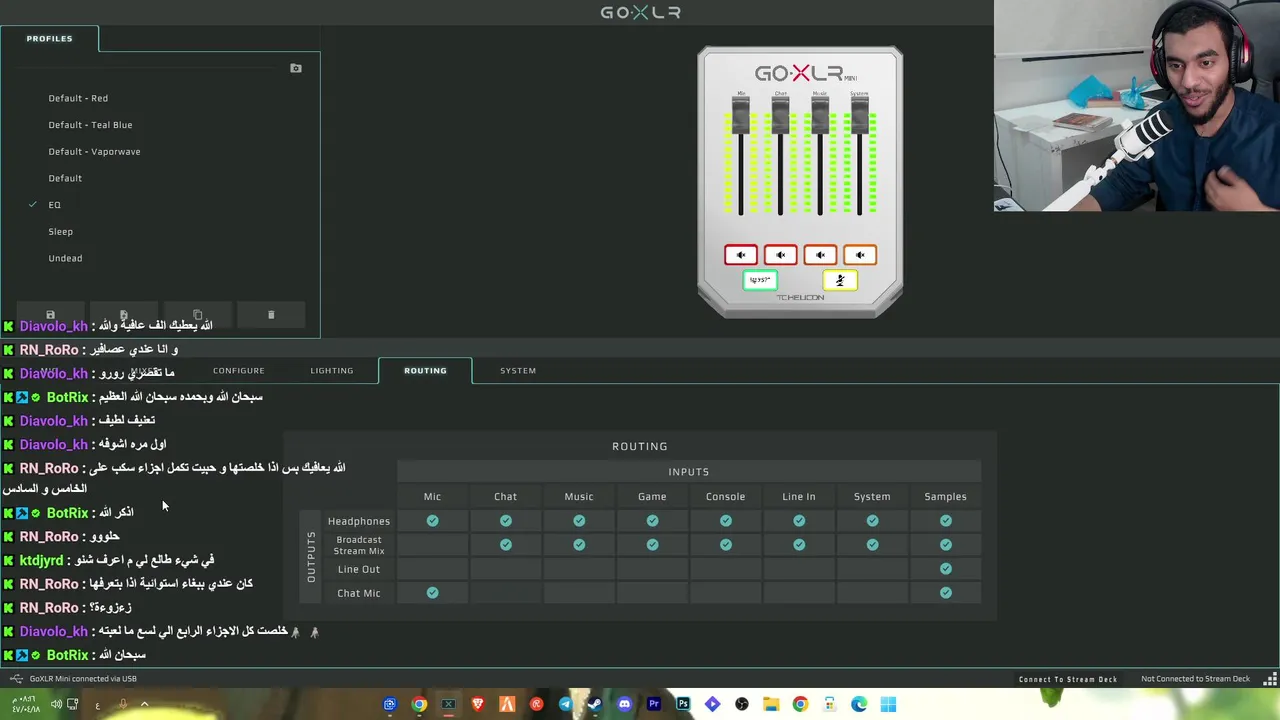The image size is (1280, 720).
Task: Enable Mic to Broadcast Stream Mix routing
Action: (x=432, y=545)
